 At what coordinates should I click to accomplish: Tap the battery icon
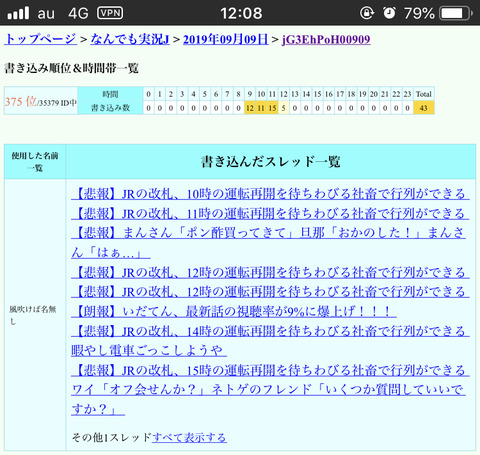point(456,13)
